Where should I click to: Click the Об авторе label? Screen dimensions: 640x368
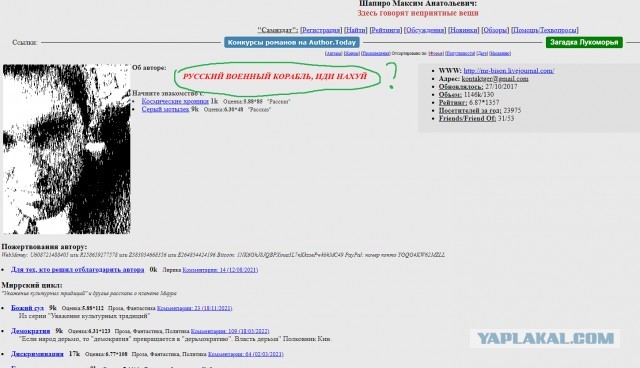point(149,68)
